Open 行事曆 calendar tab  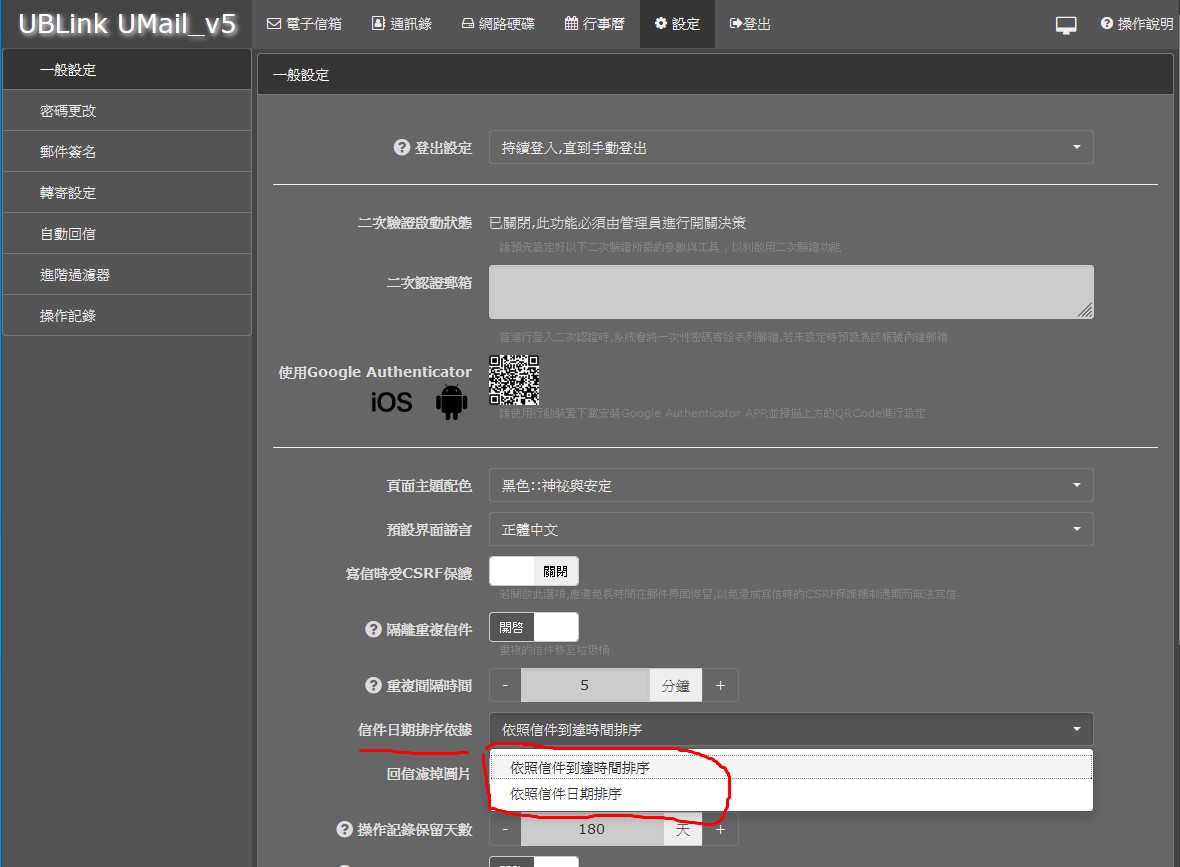(x=594, y=24)
